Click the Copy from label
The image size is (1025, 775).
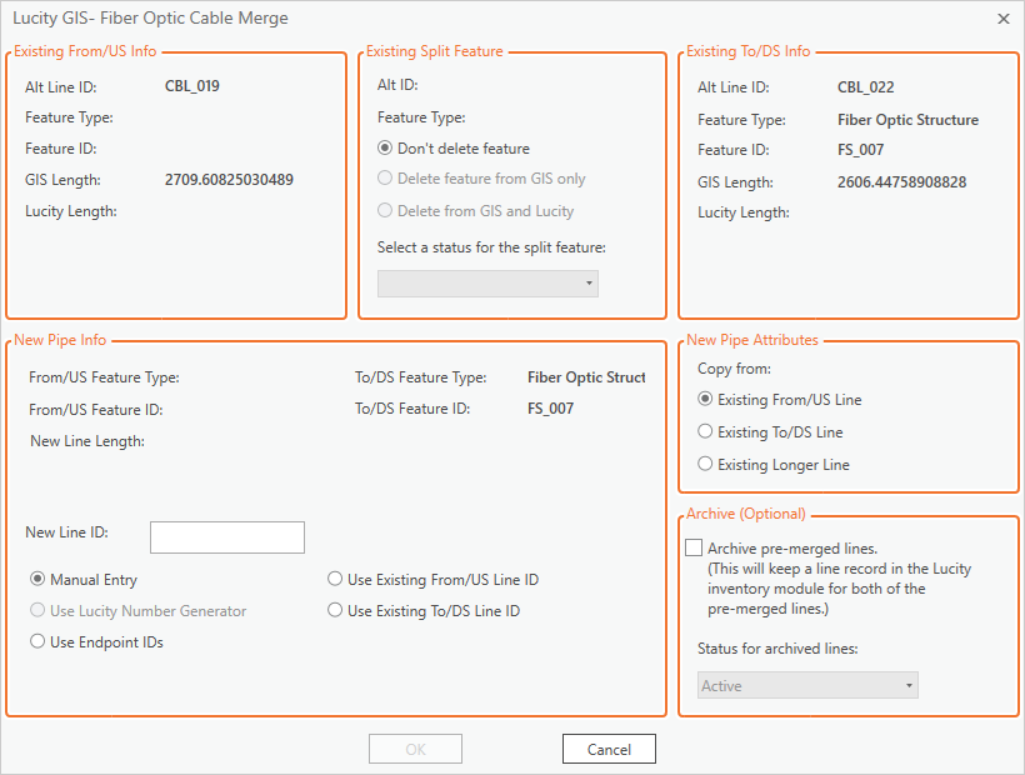[x=734, y=369]
